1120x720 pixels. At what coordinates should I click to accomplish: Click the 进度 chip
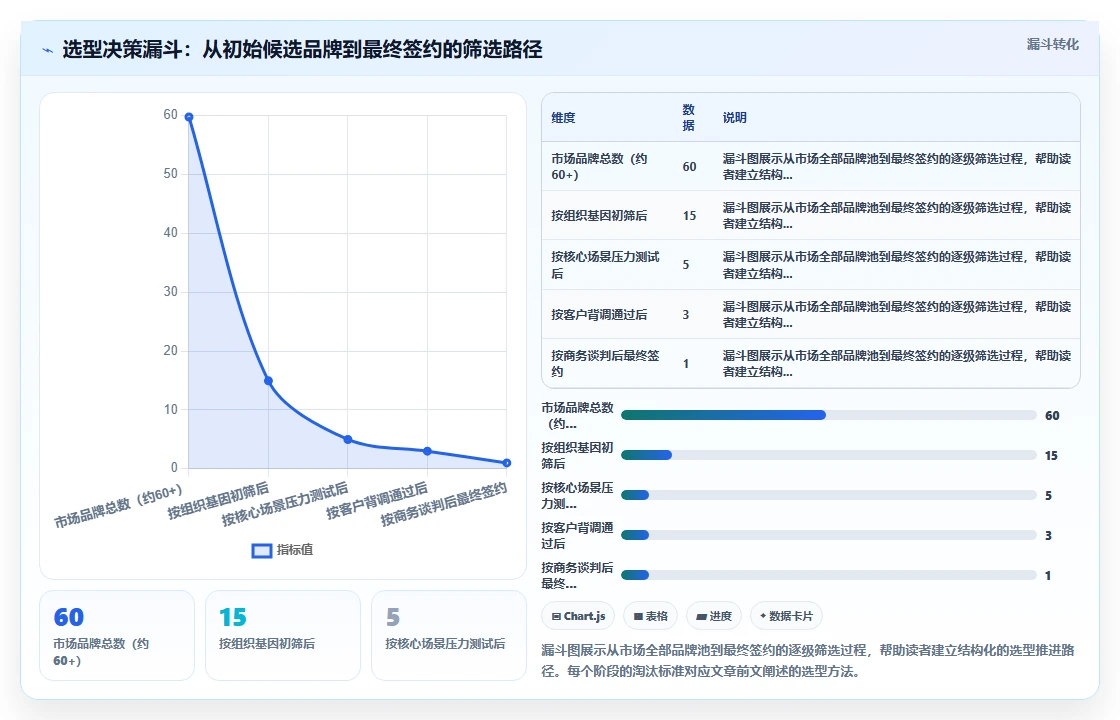point(714,616)
